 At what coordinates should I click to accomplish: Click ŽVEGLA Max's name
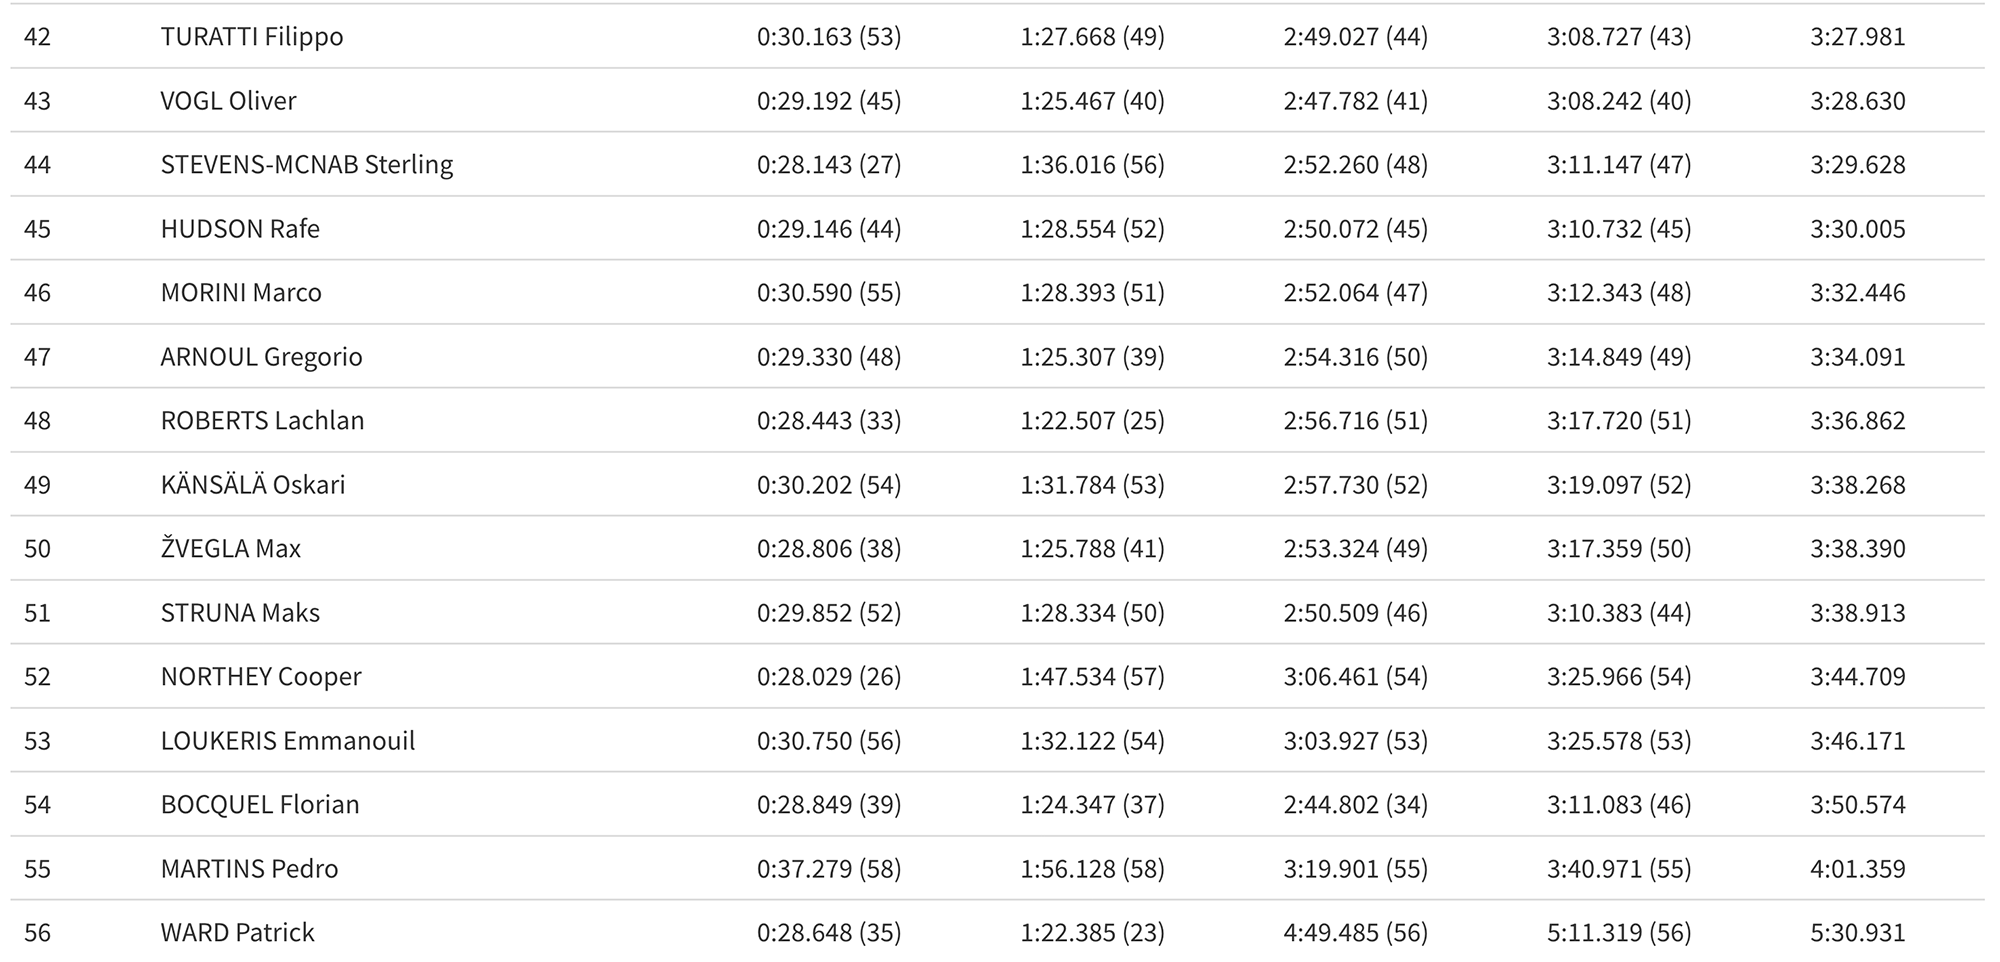(x=231, y=549)
